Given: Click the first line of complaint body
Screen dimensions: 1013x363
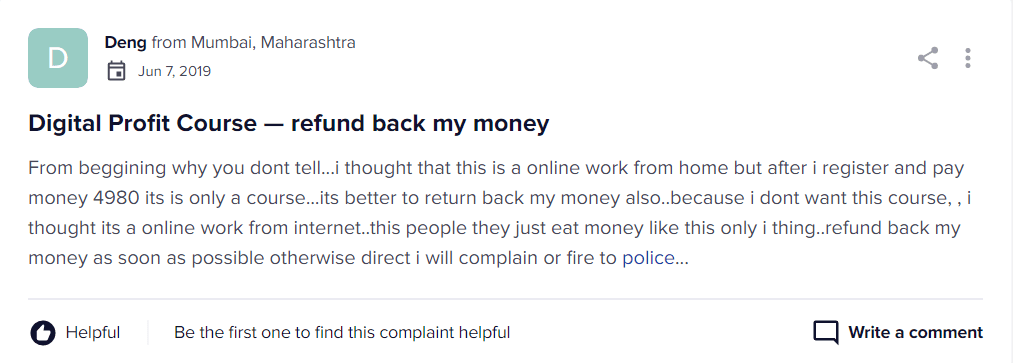Looking at the screenshot, I should (x=496, y=169).
